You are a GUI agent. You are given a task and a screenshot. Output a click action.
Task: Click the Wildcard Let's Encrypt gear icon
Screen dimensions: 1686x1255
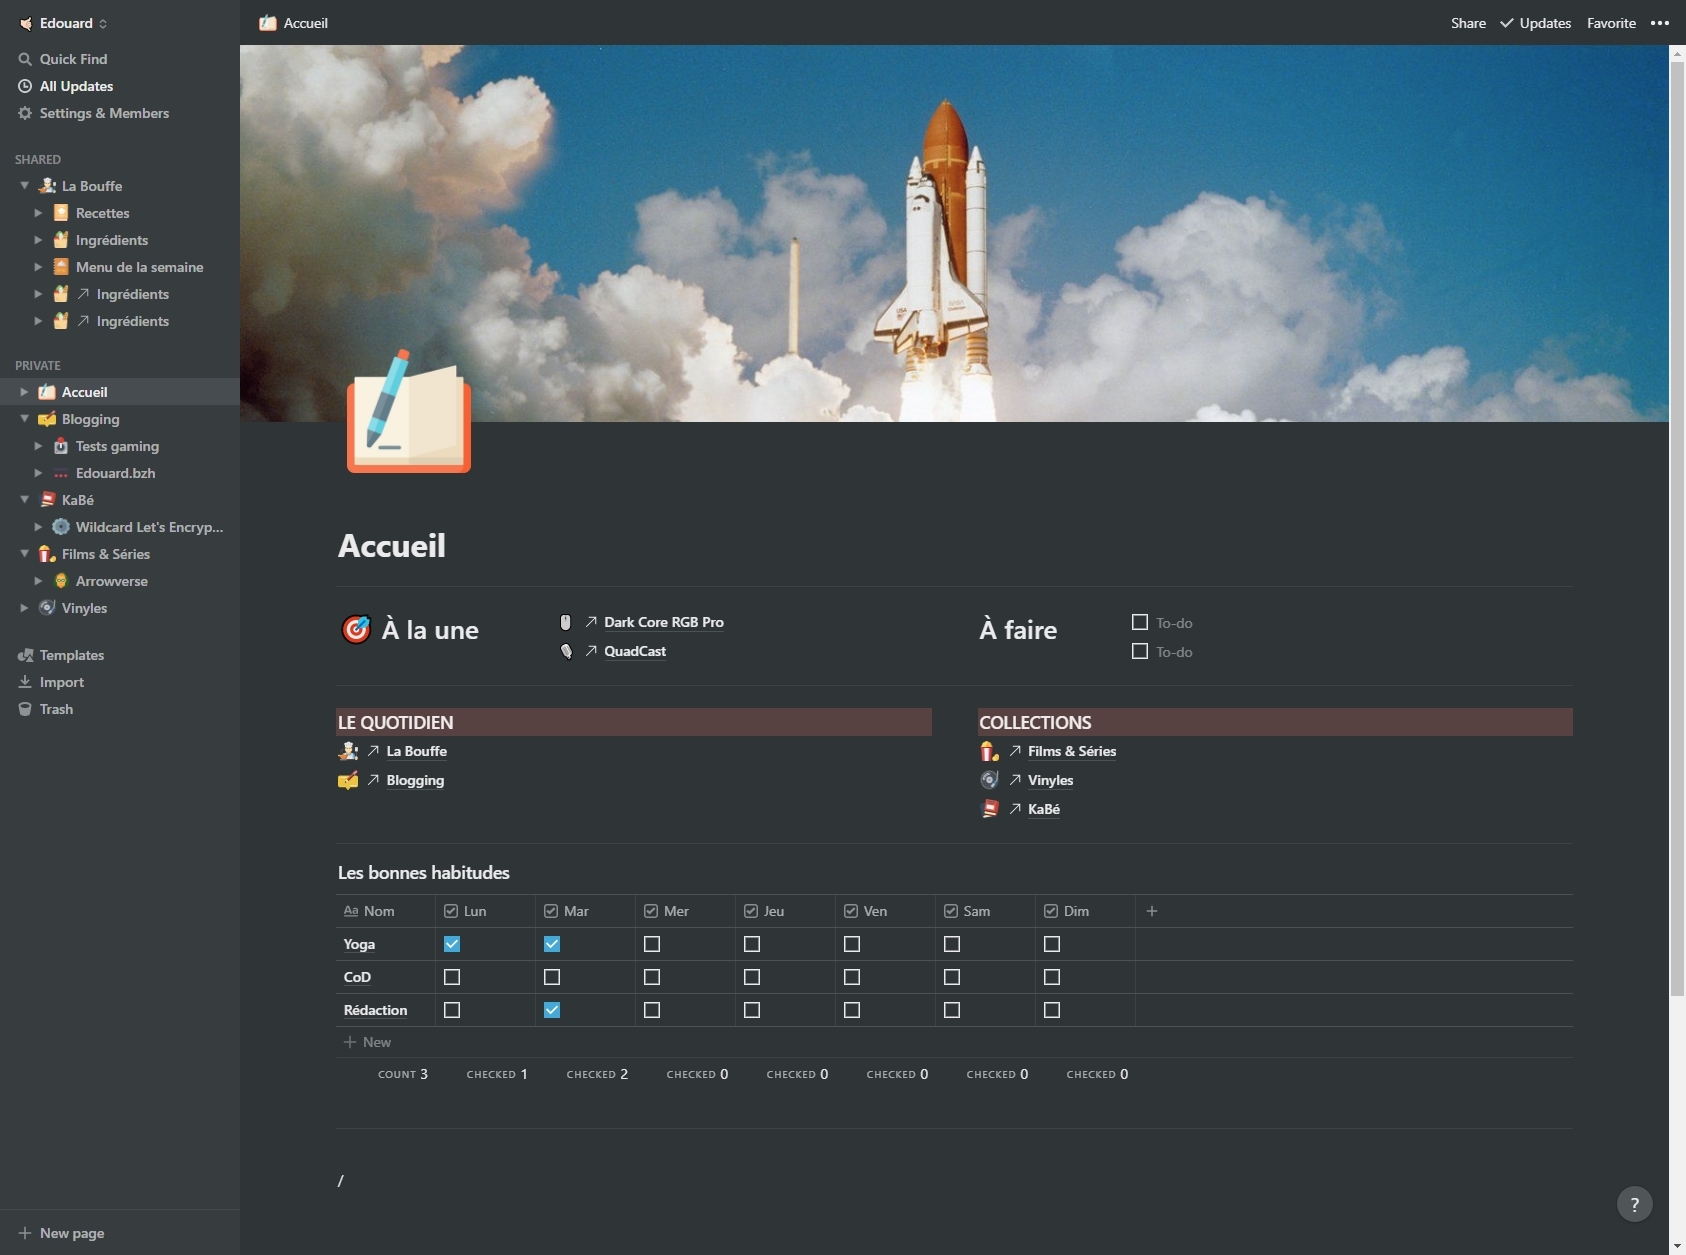(61, 527)
